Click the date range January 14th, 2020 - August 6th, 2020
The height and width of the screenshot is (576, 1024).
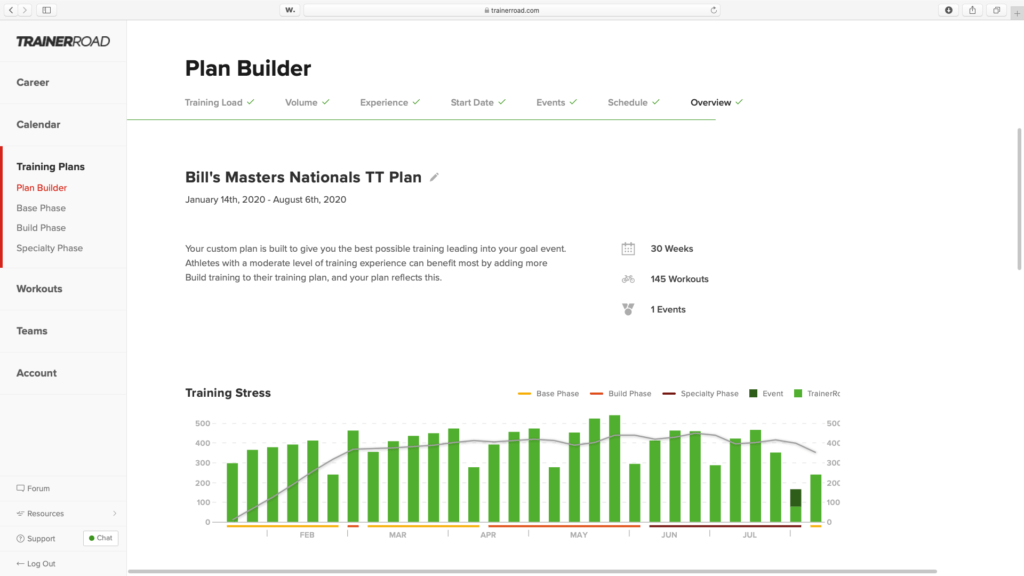click(x=266, y=200)
